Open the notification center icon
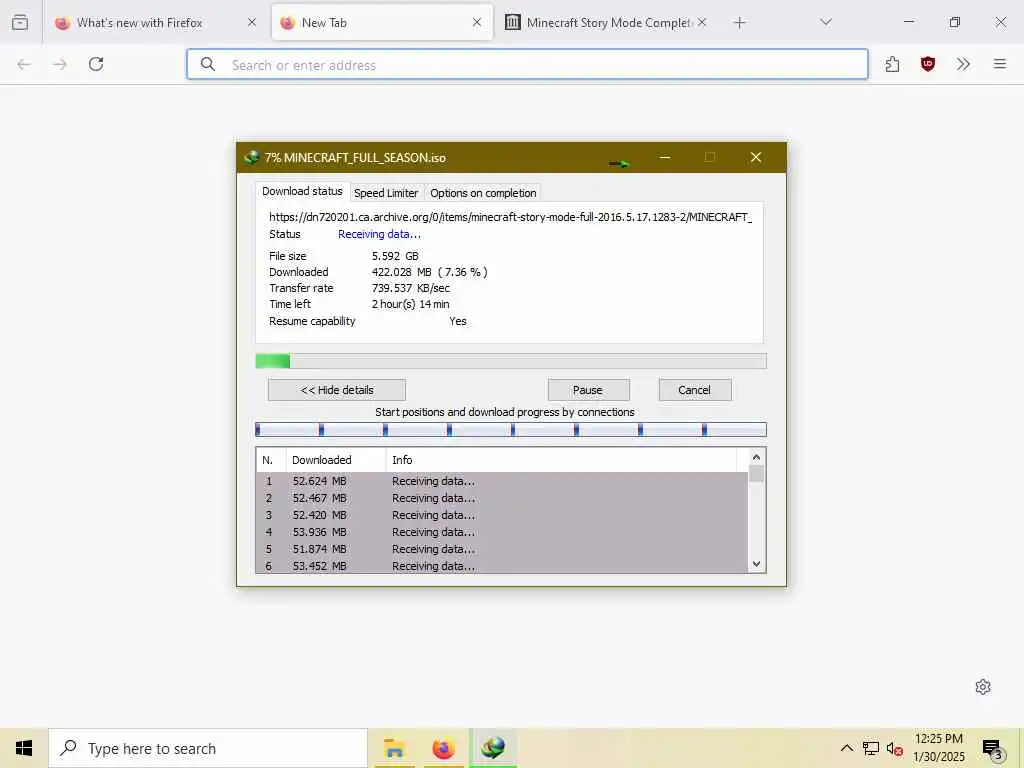1024x768 pixels. (x=993, y=749)
